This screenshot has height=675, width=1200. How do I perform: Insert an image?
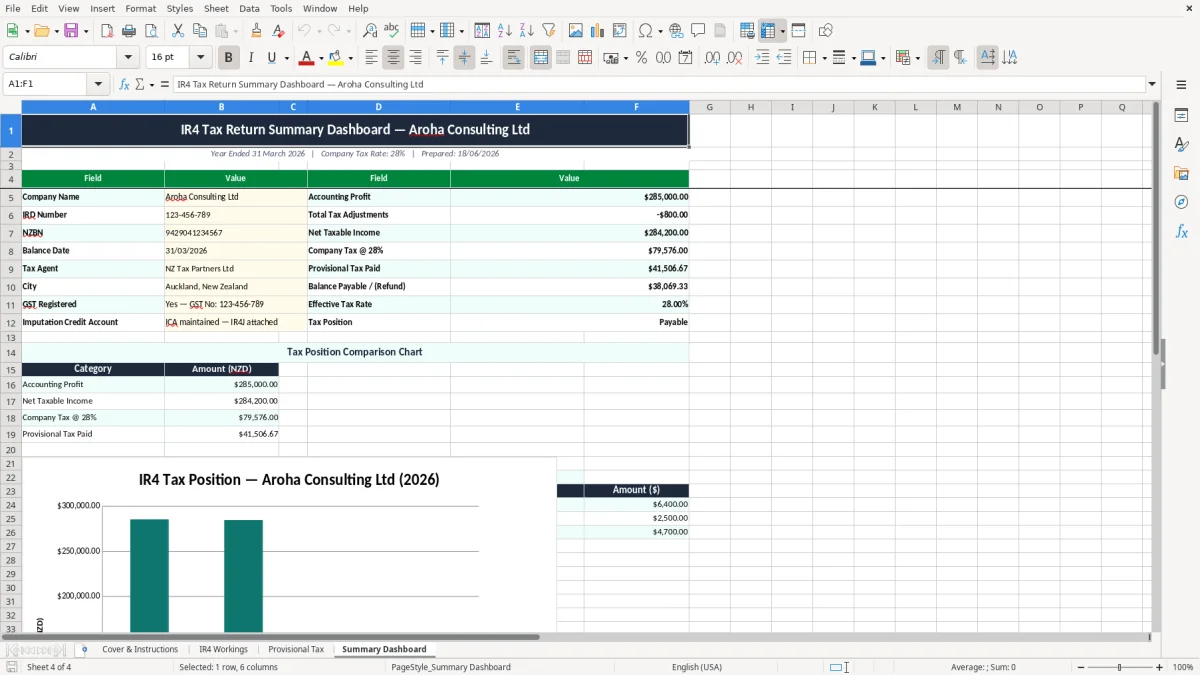click(576, 31)
